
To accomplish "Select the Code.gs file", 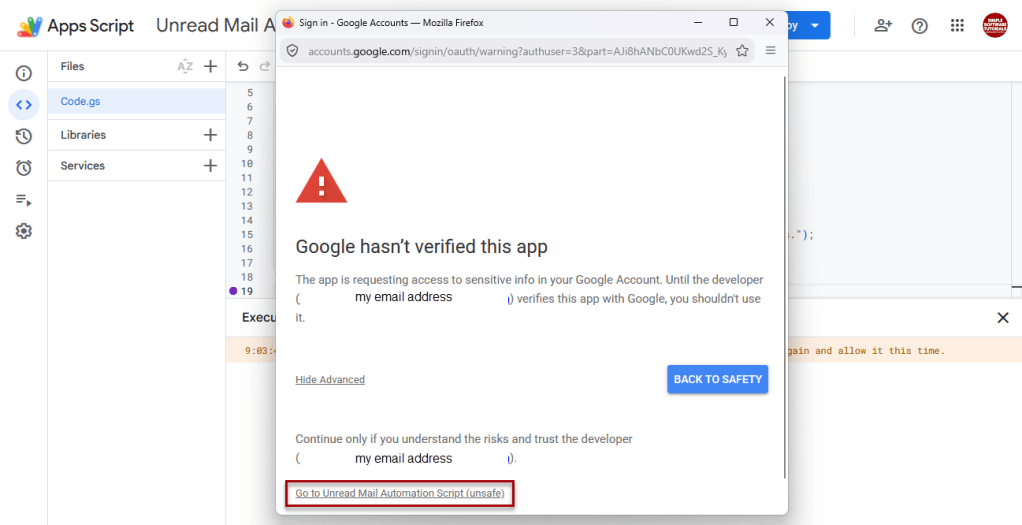I will 137,101.
